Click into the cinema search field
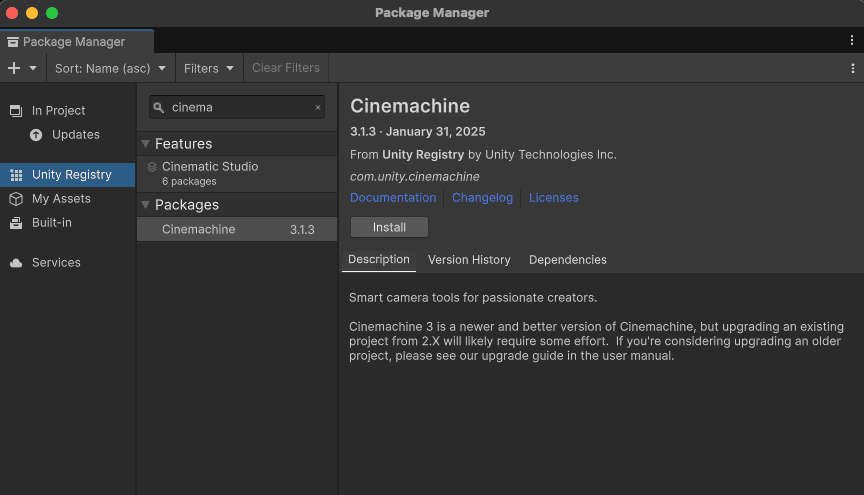The image size is (864, 495). point(237,107)
